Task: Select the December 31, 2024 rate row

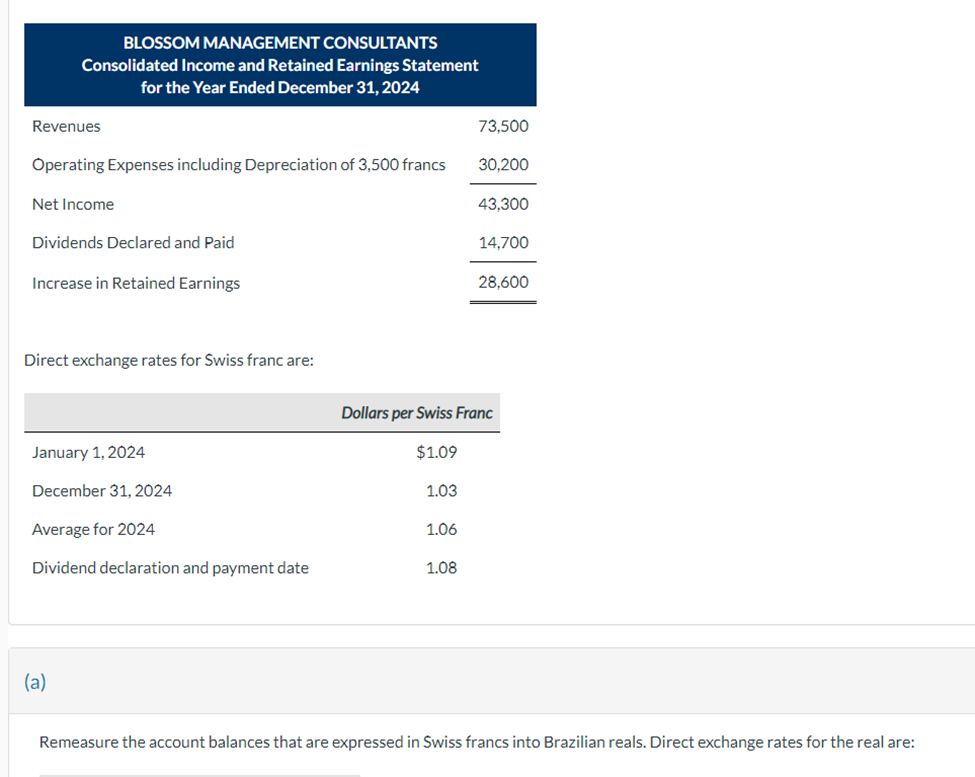Action: click(x=262, y=491)
